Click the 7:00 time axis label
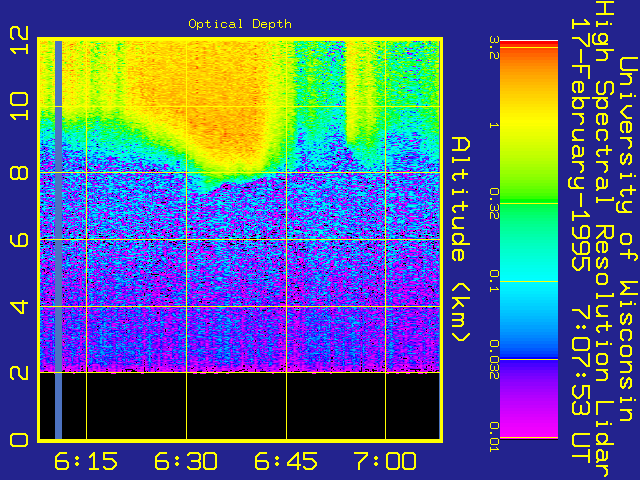The height and width of the screenshot is (480, 640). point(385,461)
